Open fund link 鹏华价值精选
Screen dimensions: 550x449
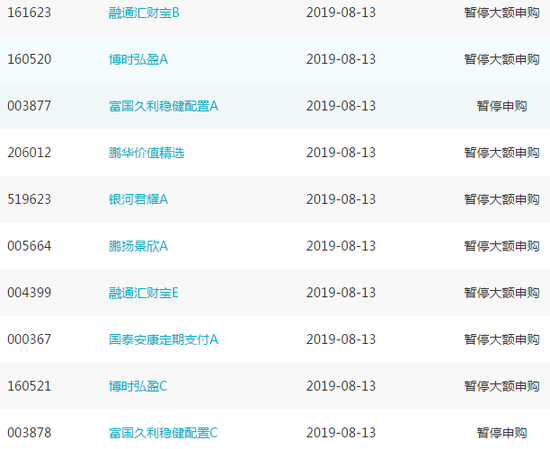(146, 153)
